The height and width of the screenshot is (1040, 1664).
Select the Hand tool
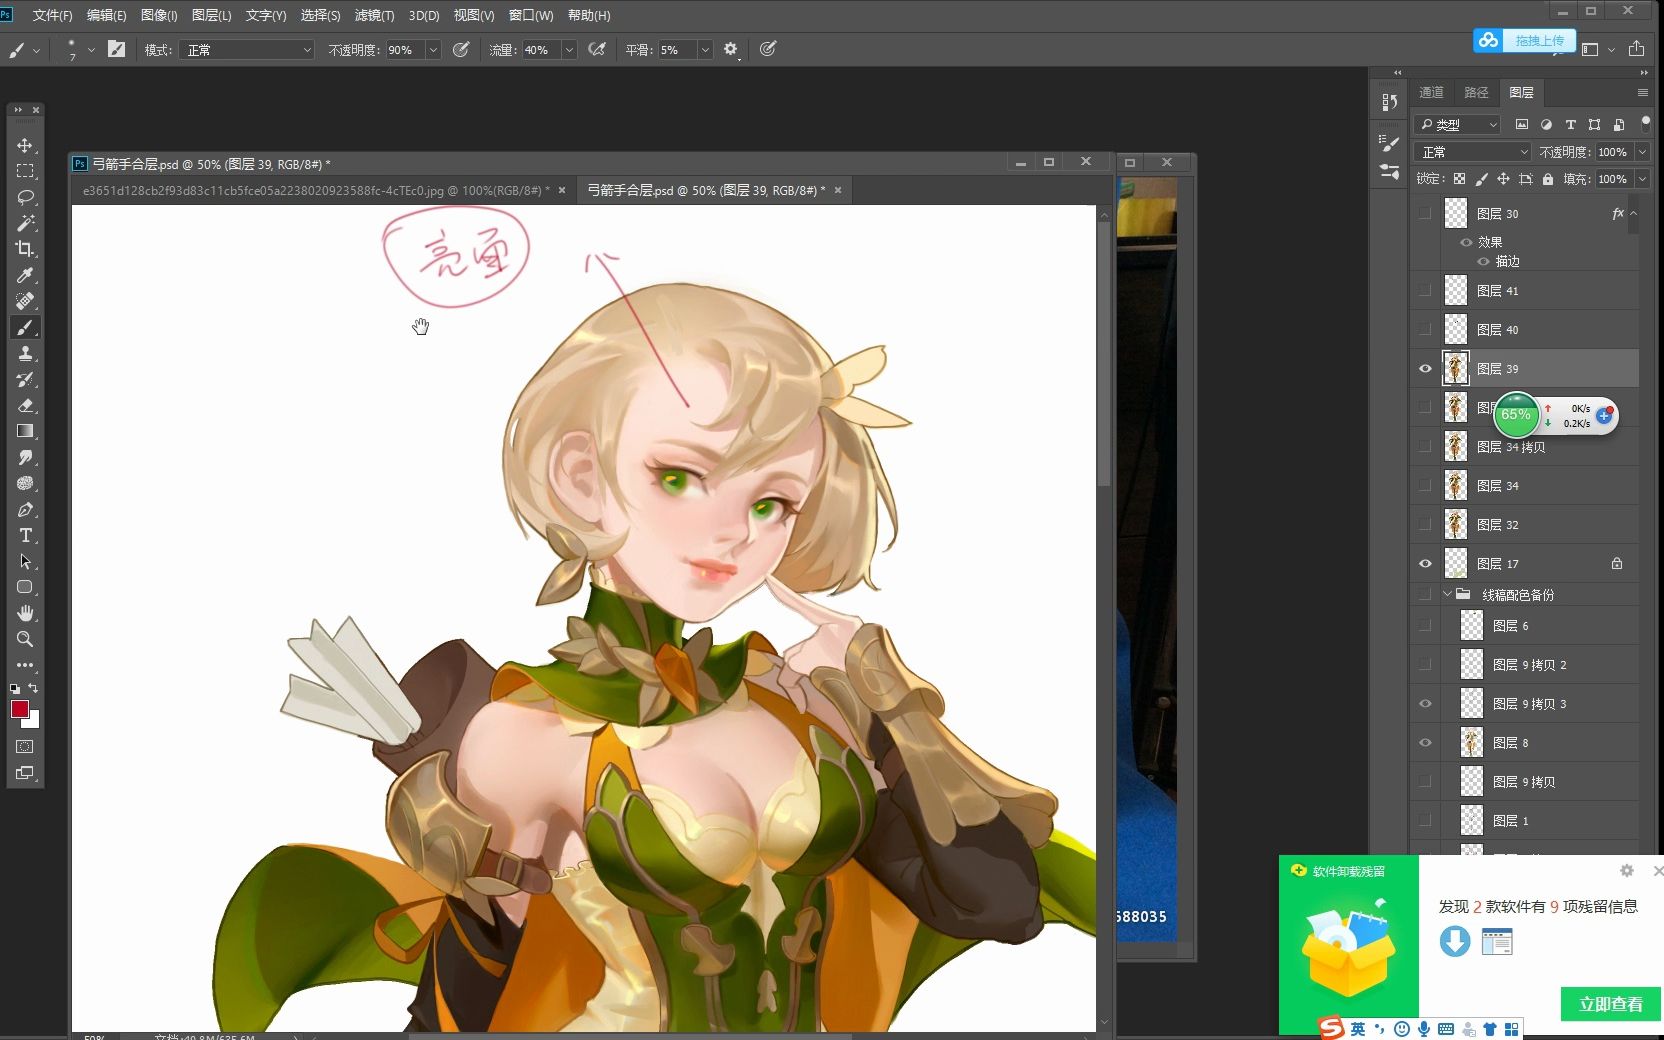click(25, 613)
